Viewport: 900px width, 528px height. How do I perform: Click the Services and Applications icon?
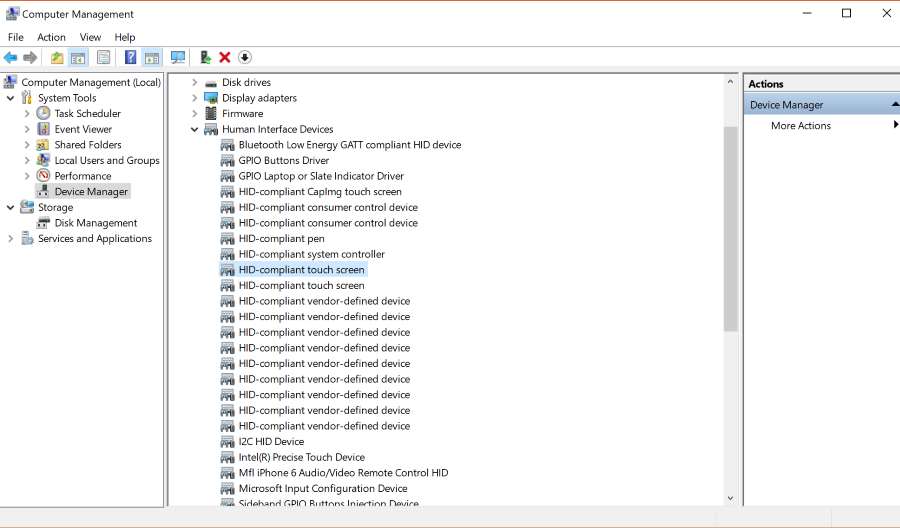(27, 238)
